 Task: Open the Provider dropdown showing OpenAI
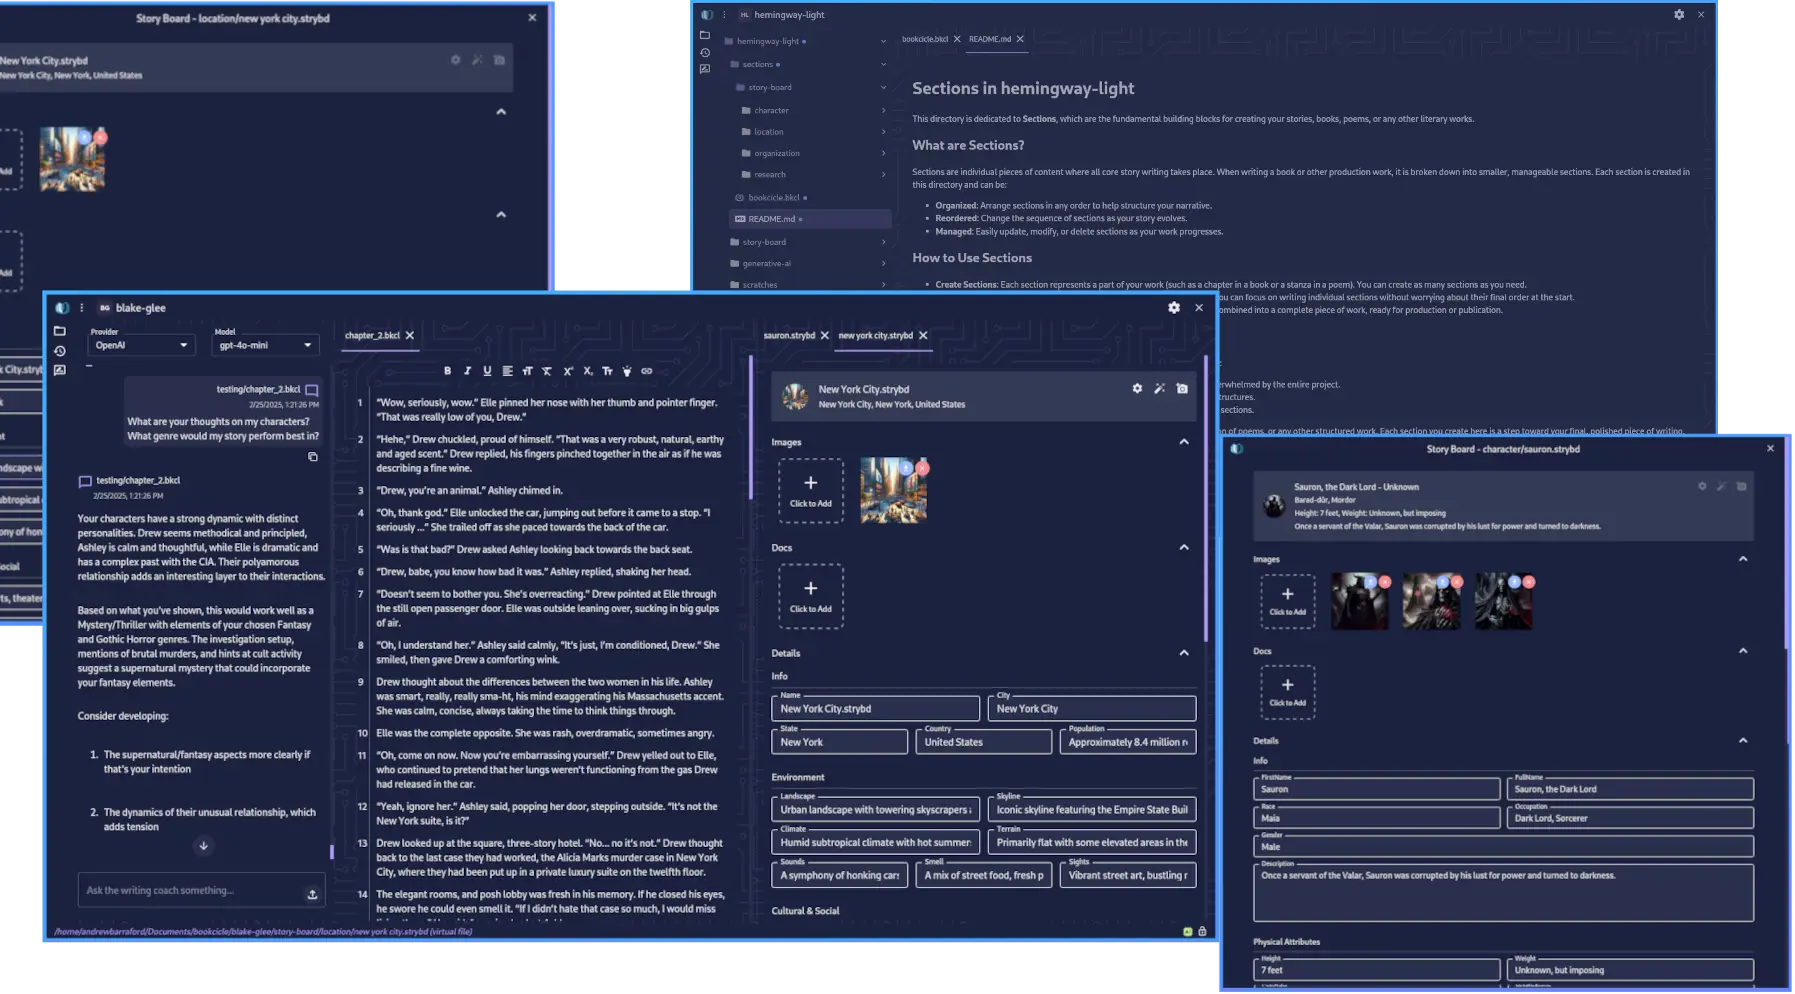click(141, 344)
